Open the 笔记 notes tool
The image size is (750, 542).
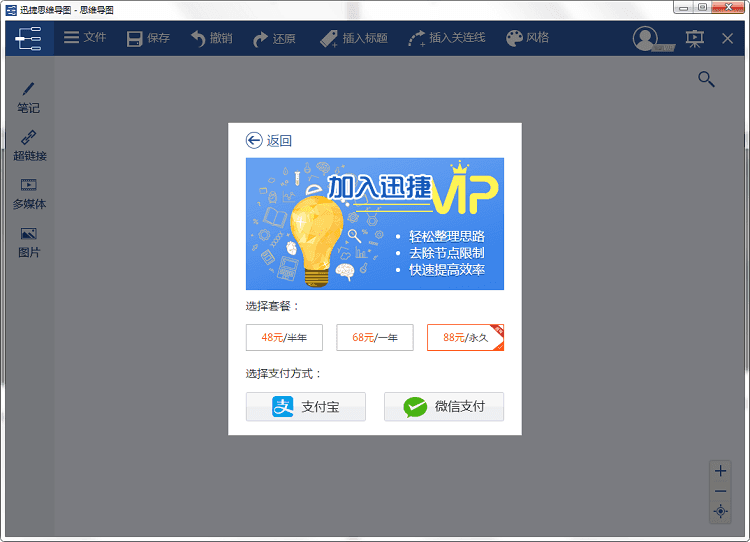[x=29, y=98]
